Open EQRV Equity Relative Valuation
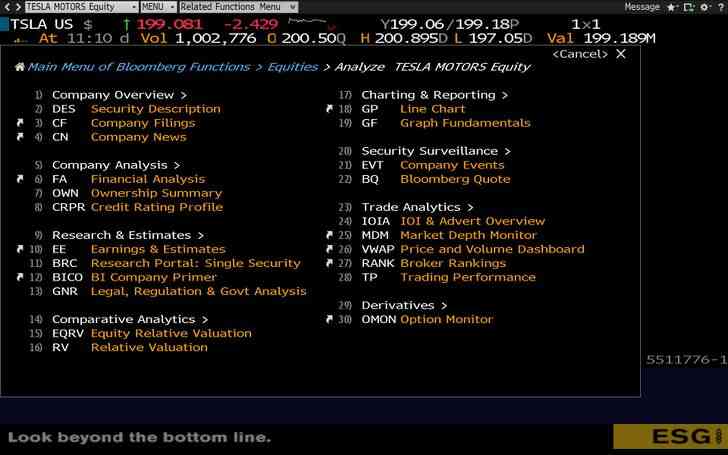The height and width of the screenshot is (455, 728). [x=151, y=333]
